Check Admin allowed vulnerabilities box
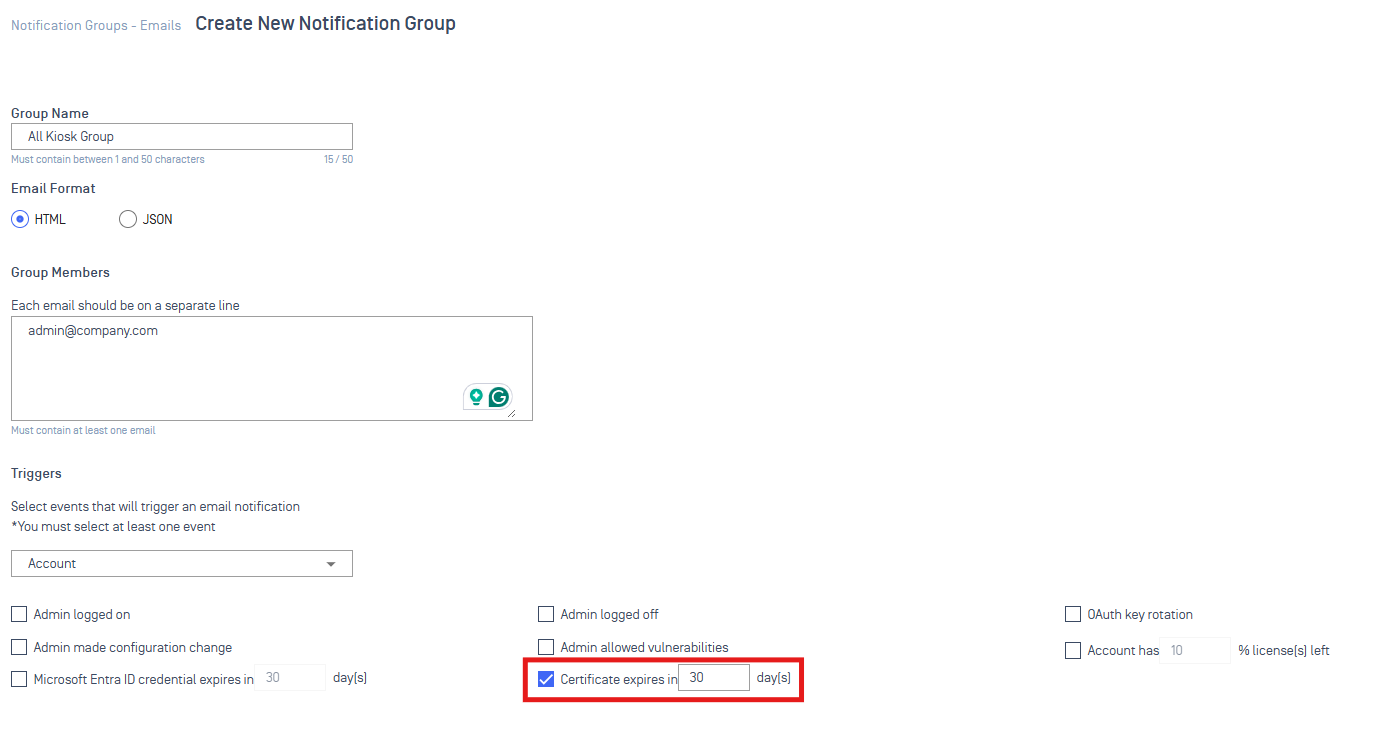 (x=546, y=647)
